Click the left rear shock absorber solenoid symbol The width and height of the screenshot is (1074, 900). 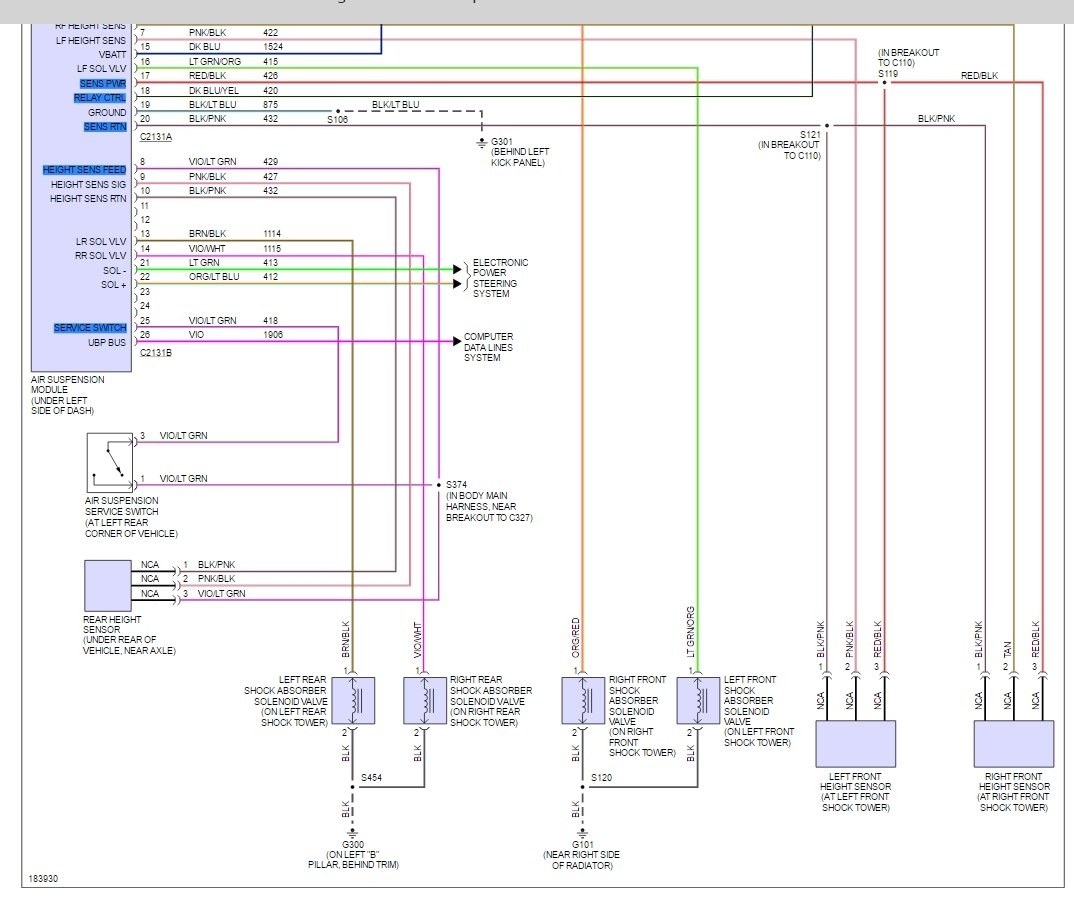353,700
